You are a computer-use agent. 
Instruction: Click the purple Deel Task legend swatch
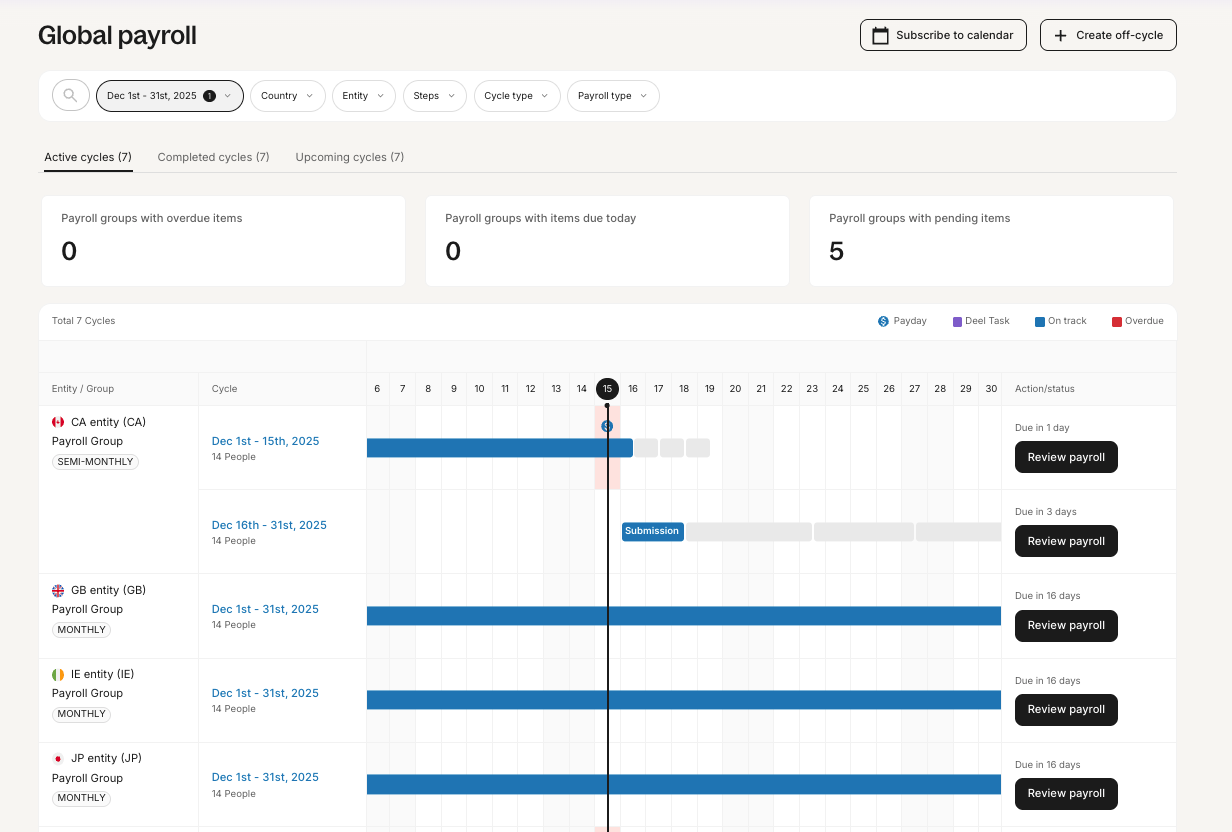(x=957, y=322)
